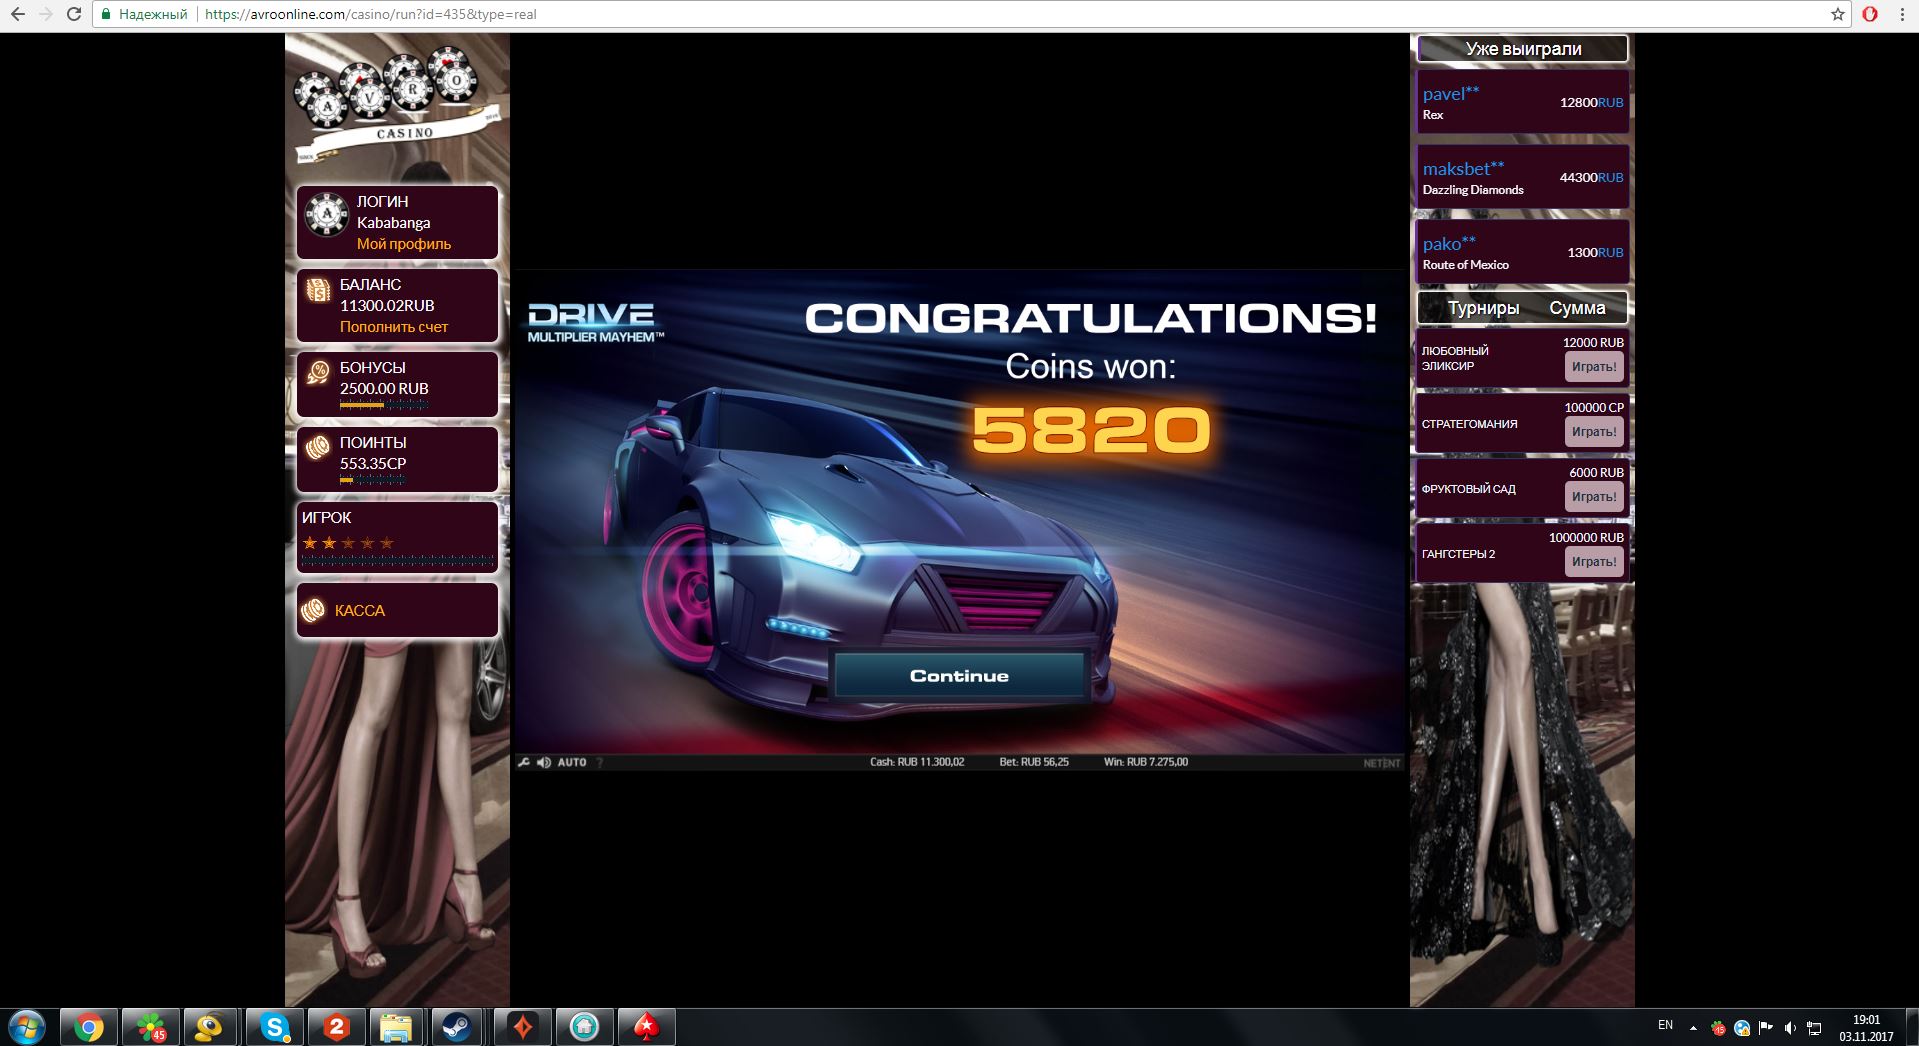Mute the game sound speaker icon
Viewport: 1919px width, 1046px height.
543,762
